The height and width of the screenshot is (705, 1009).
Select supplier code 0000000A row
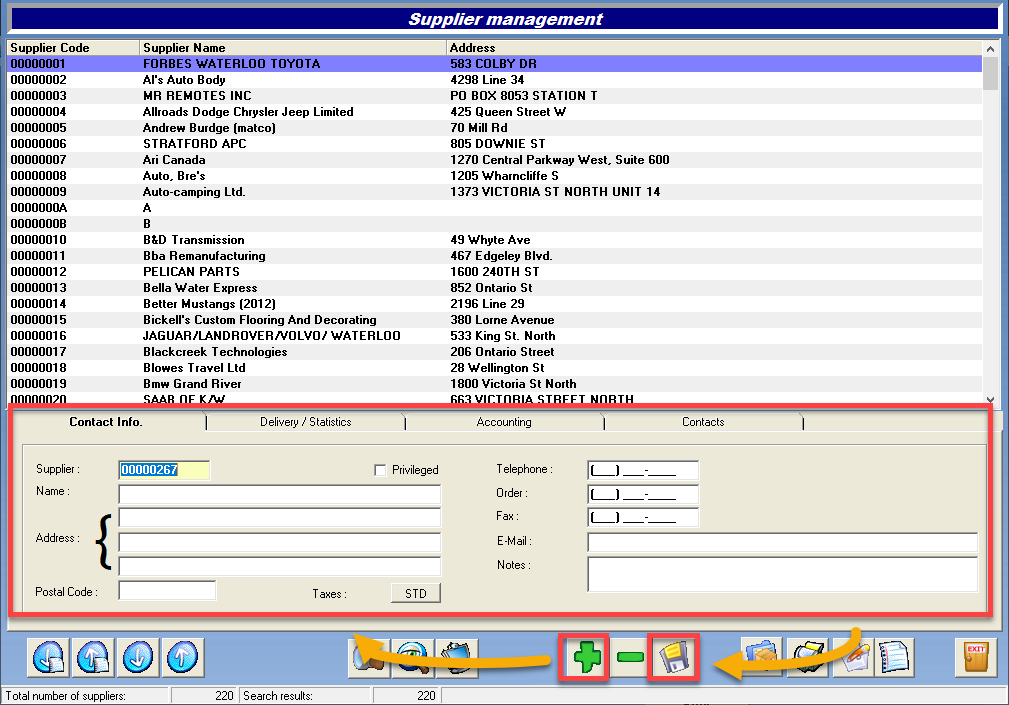tap(494, 208)
